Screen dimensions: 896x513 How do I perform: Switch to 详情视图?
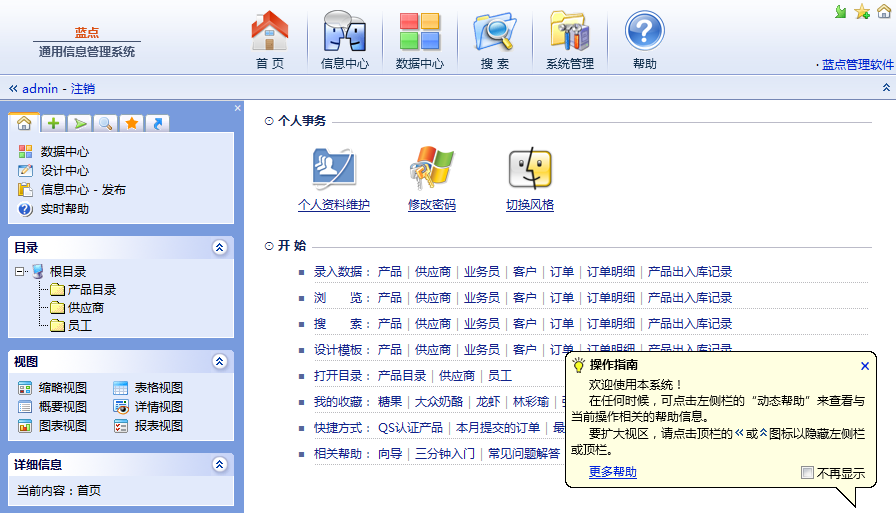click(x=148, y=407)
